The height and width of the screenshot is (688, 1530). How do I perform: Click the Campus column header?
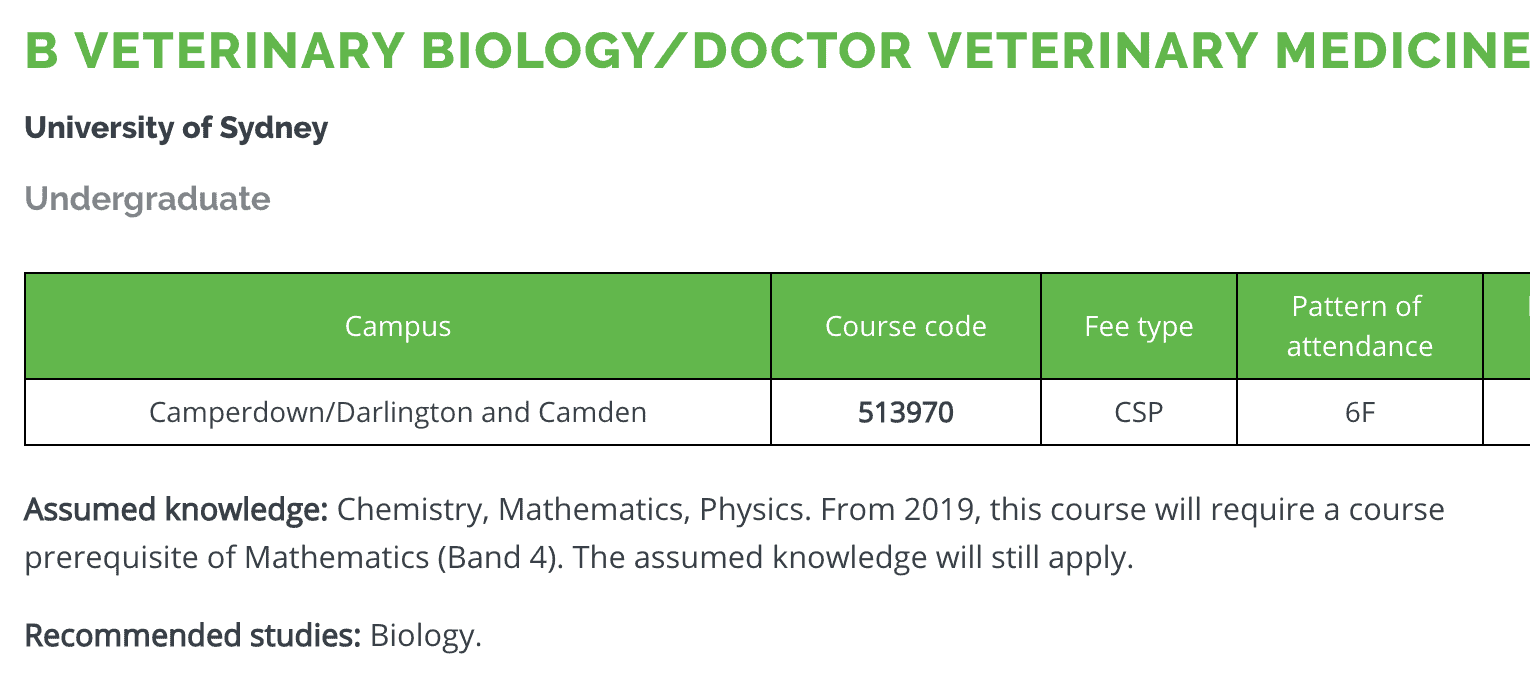[x=398, y=326]
